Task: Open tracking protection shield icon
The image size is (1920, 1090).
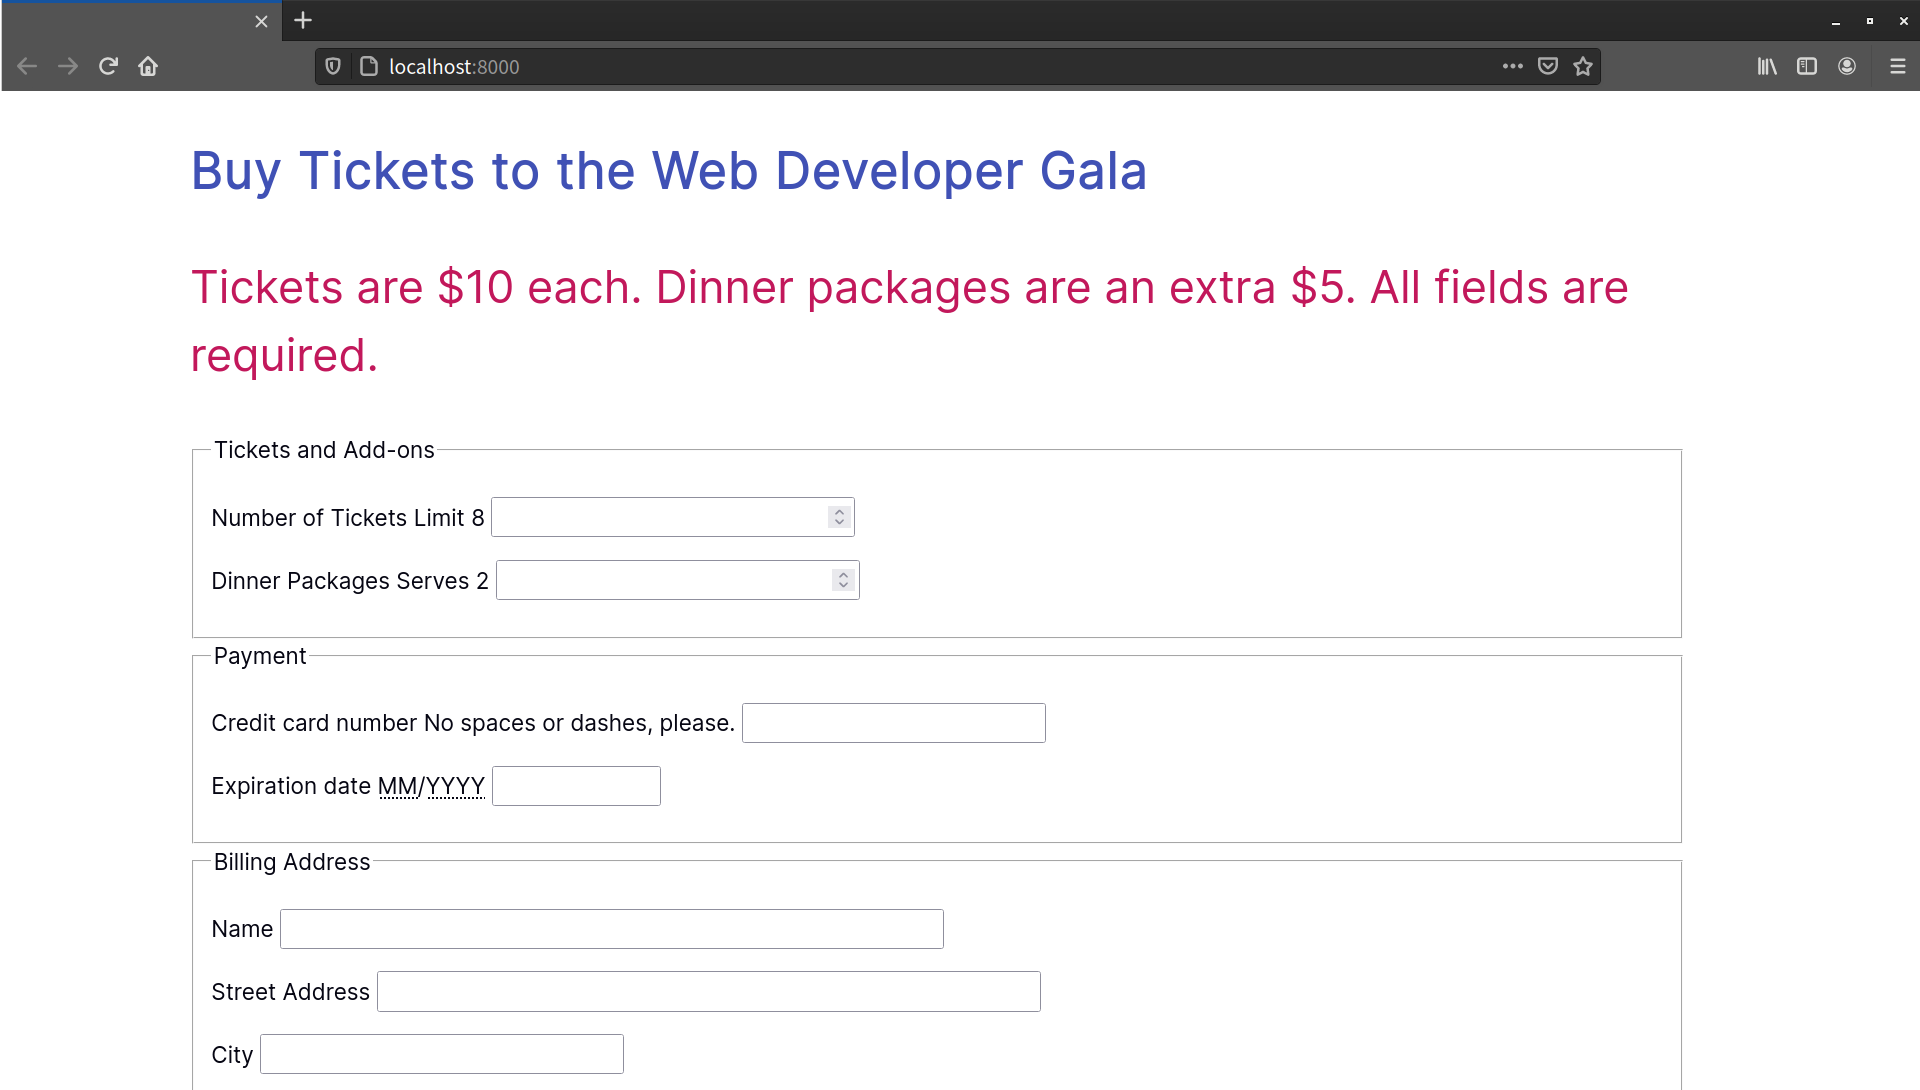Action: coord(333,66)
